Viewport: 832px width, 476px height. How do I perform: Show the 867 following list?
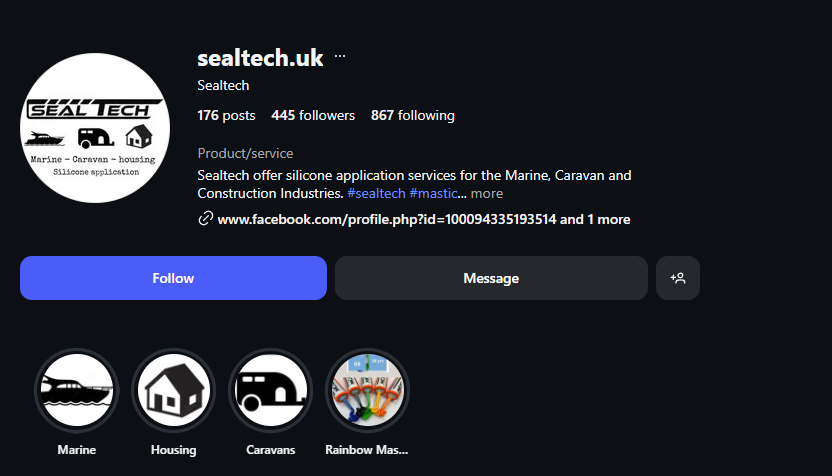(412, 115)
